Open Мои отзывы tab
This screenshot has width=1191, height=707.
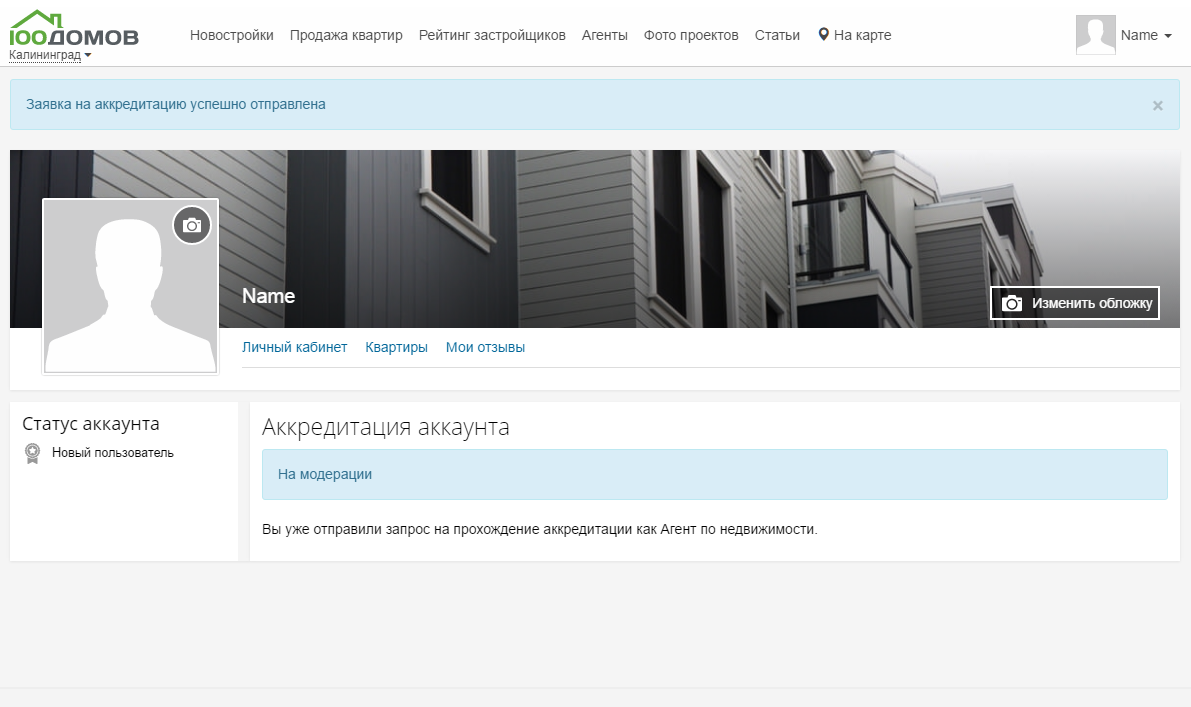coord(485,347)
